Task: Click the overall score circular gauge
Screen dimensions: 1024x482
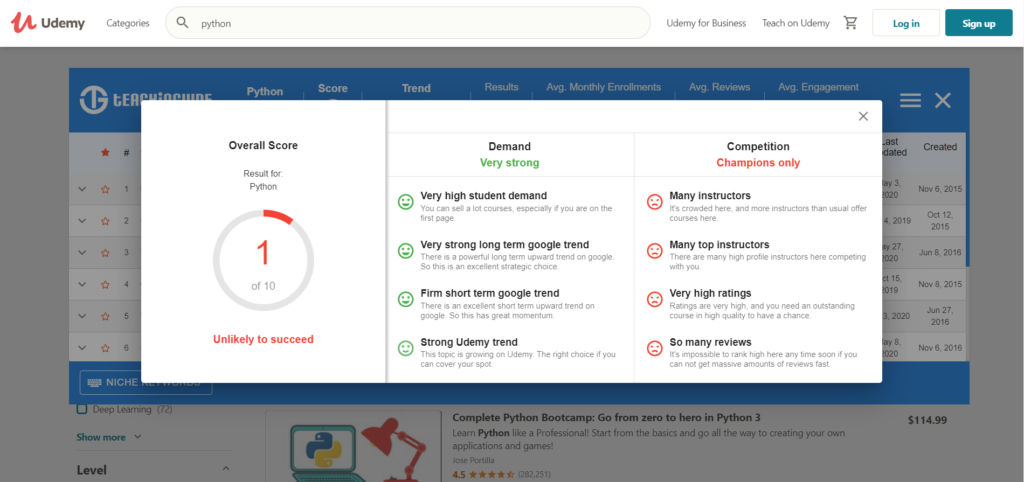Action: click(x=263, y=260)
